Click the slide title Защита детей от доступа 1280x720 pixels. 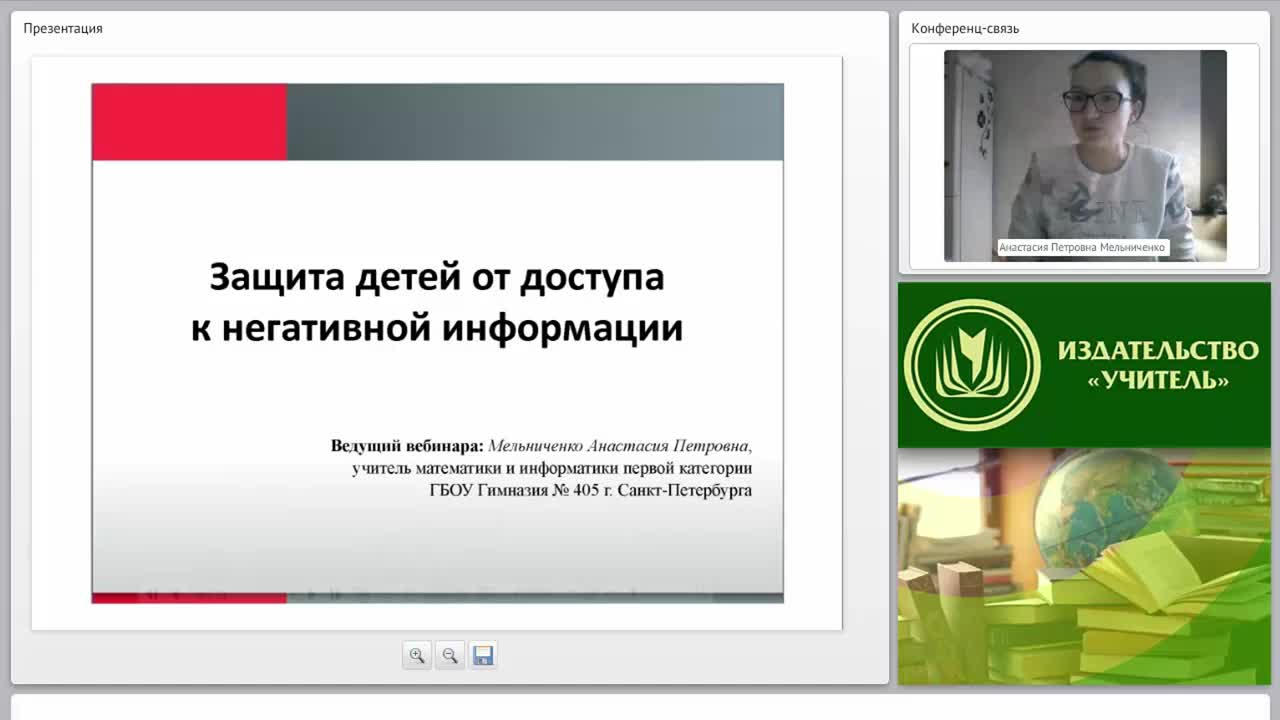[x=437, y=276]
